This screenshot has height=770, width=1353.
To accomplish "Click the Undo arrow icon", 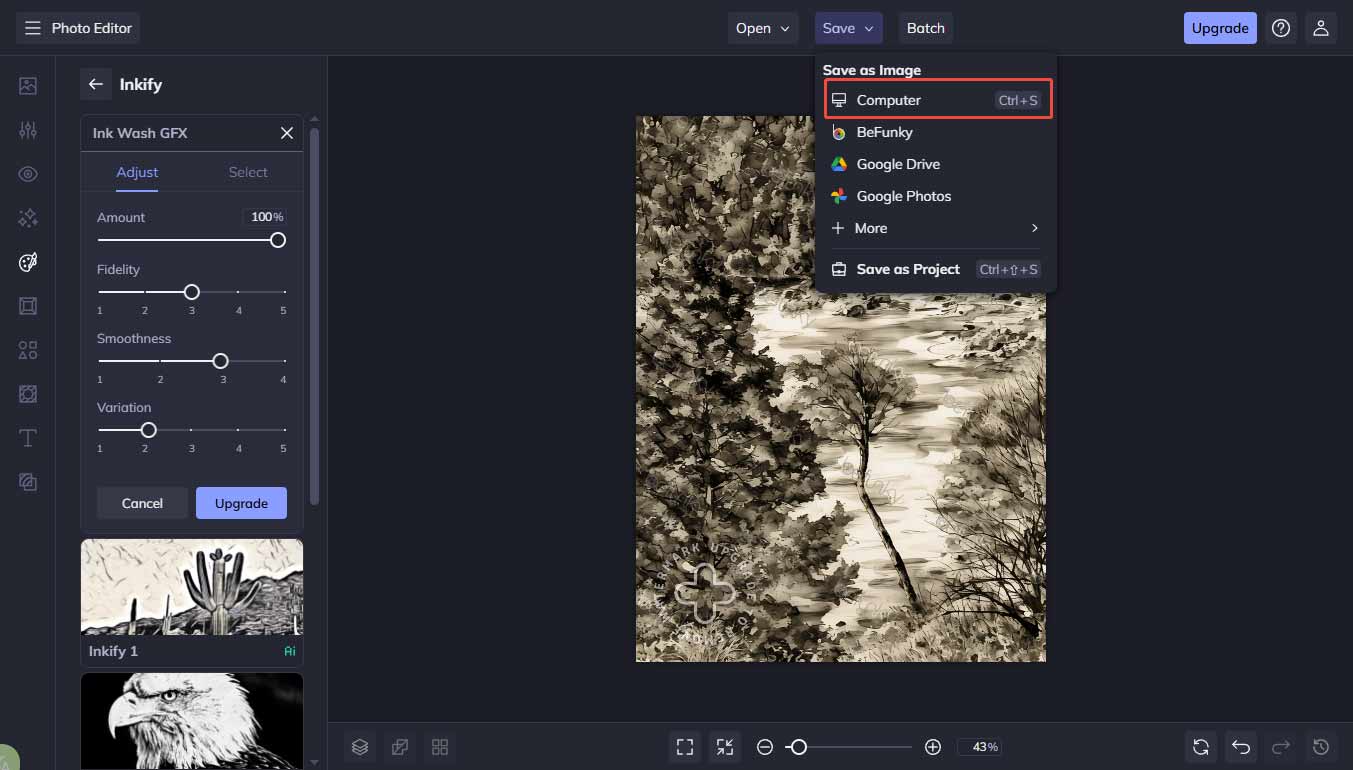I will (1241, 747).
